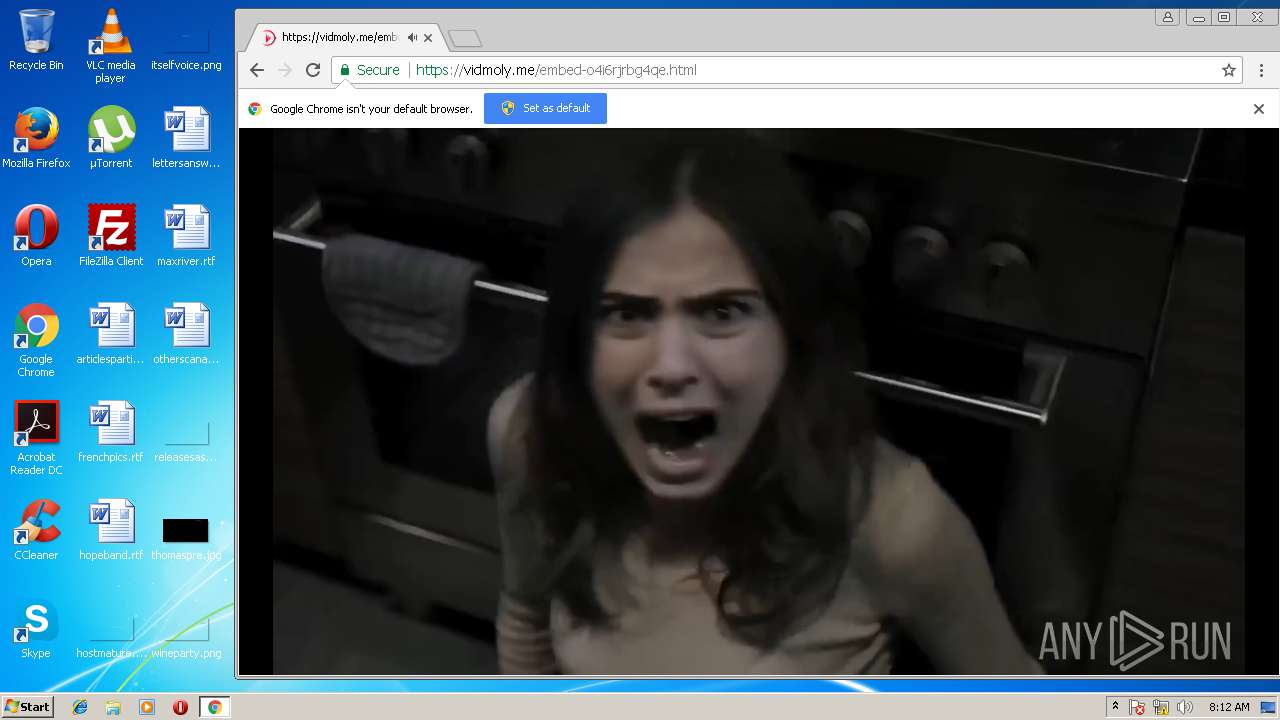Select the Opera desktop shortcut
The width and height of the screenshot is (1280, 720).
36,236
